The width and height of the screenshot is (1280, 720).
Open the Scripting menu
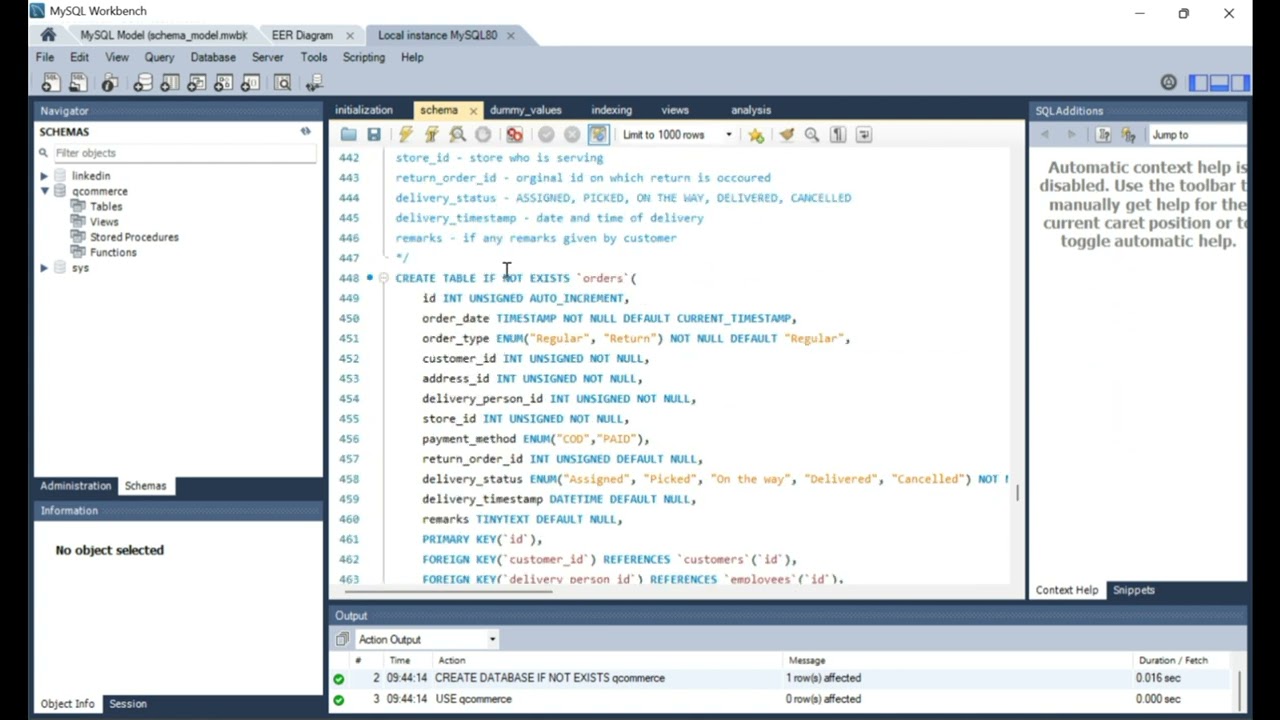(364, 58)
